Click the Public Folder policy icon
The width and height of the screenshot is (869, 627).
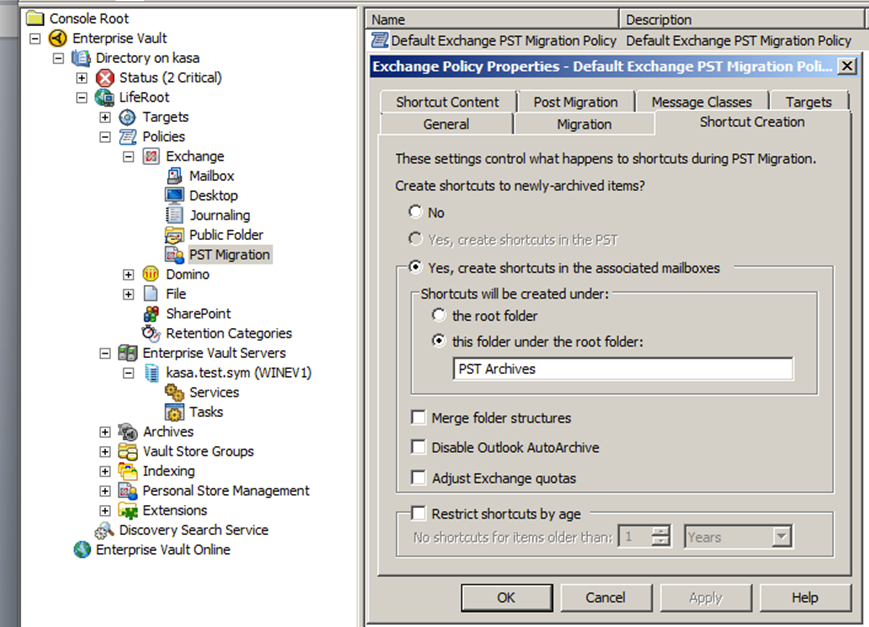[174, 235]
